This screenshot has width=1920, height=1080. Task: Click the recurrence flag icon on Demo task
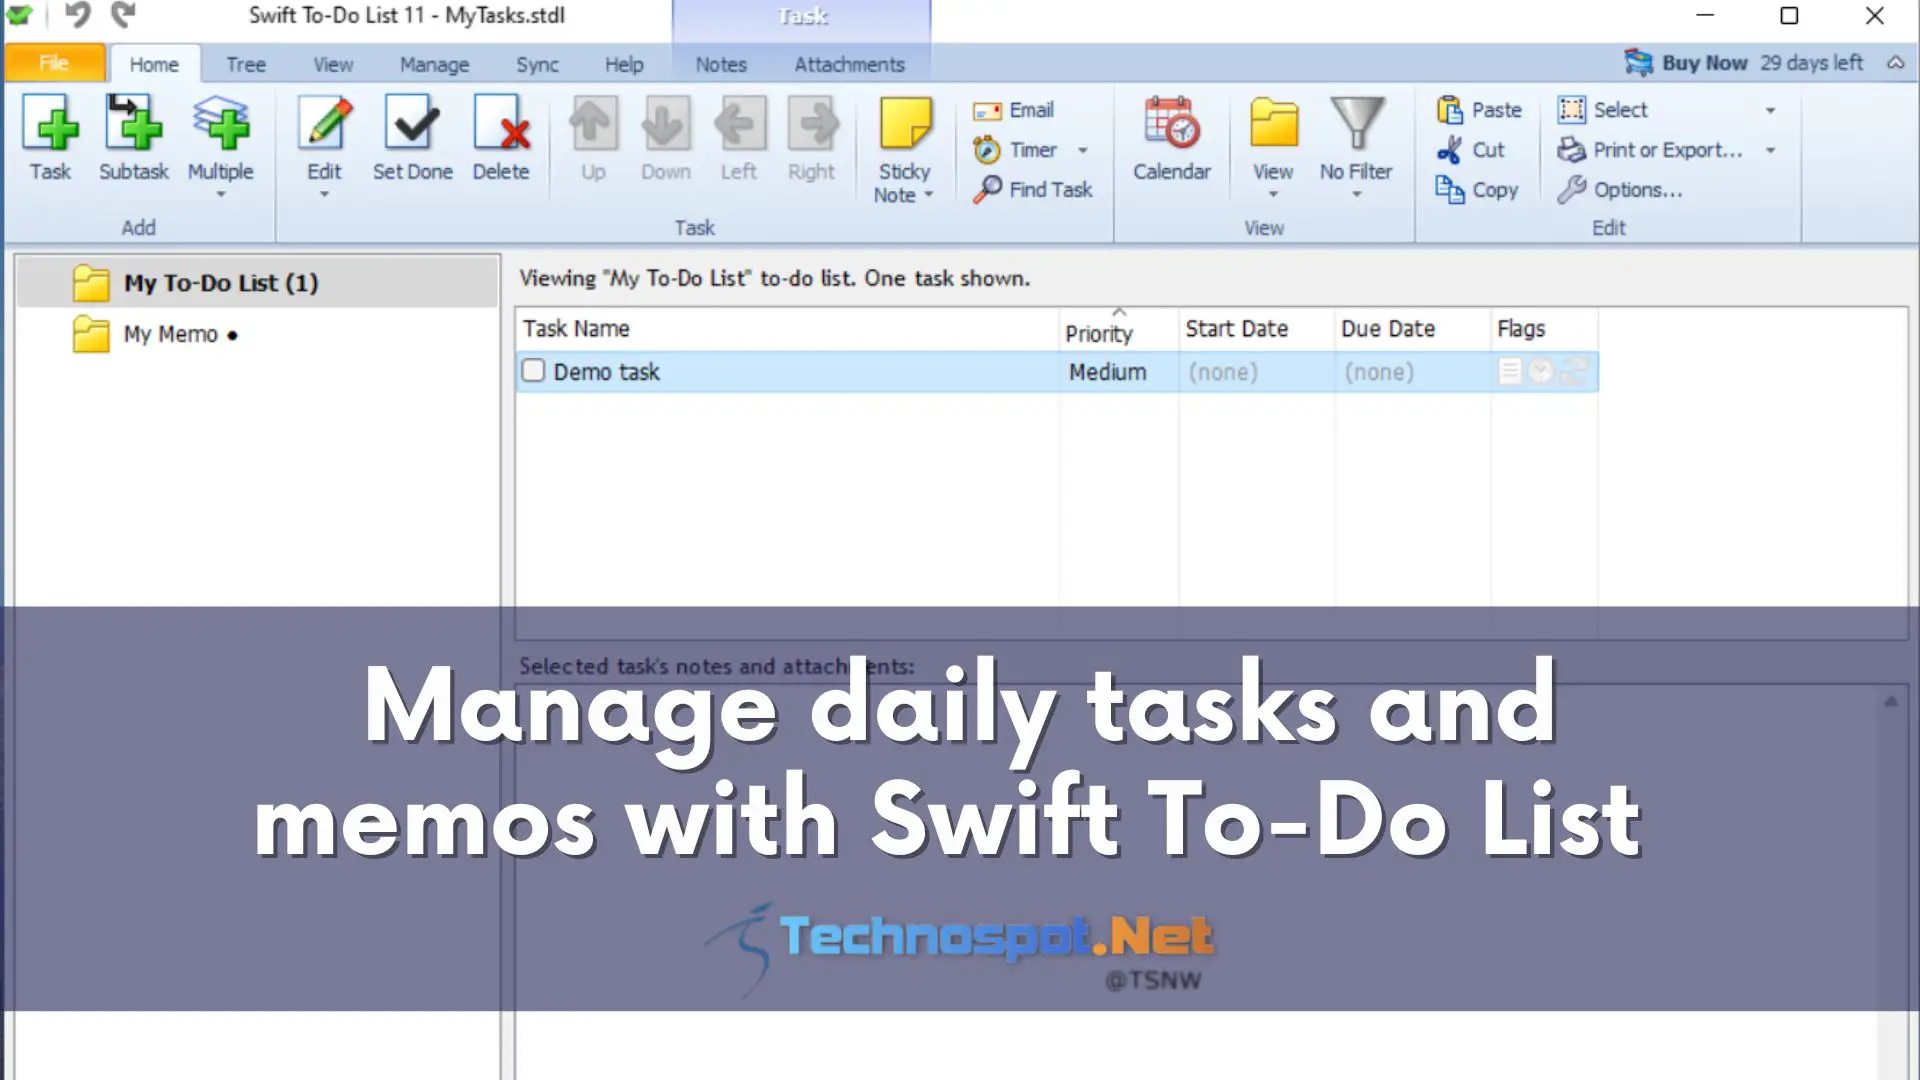(1574, 371)
